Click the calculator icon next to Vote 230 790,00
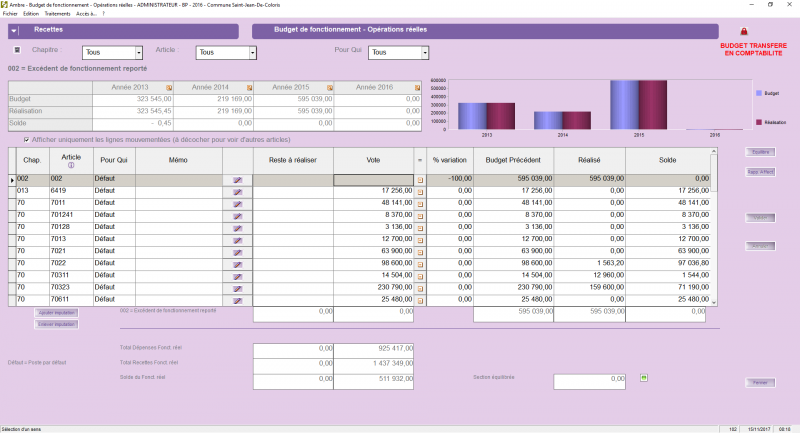Viewport: 800px width, 433px height. (x=420, y=289)
